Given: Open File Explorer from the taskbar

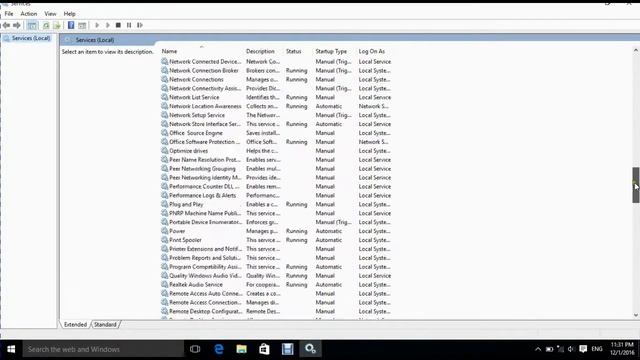Looking at the screenshot, I should [x=242, y=349].
